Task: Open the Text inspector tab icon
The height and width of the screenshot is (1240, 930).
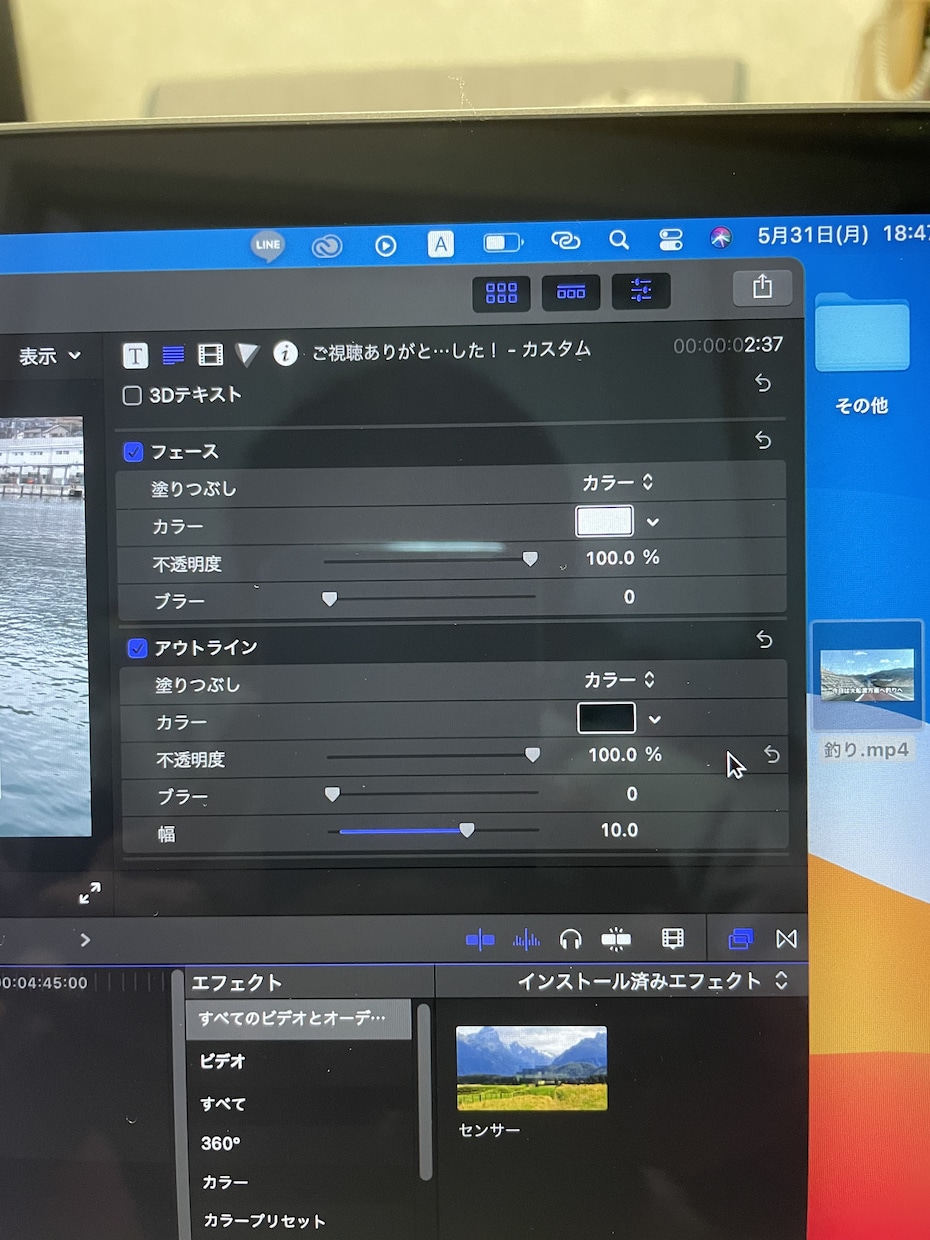Action: pos(136,355)
